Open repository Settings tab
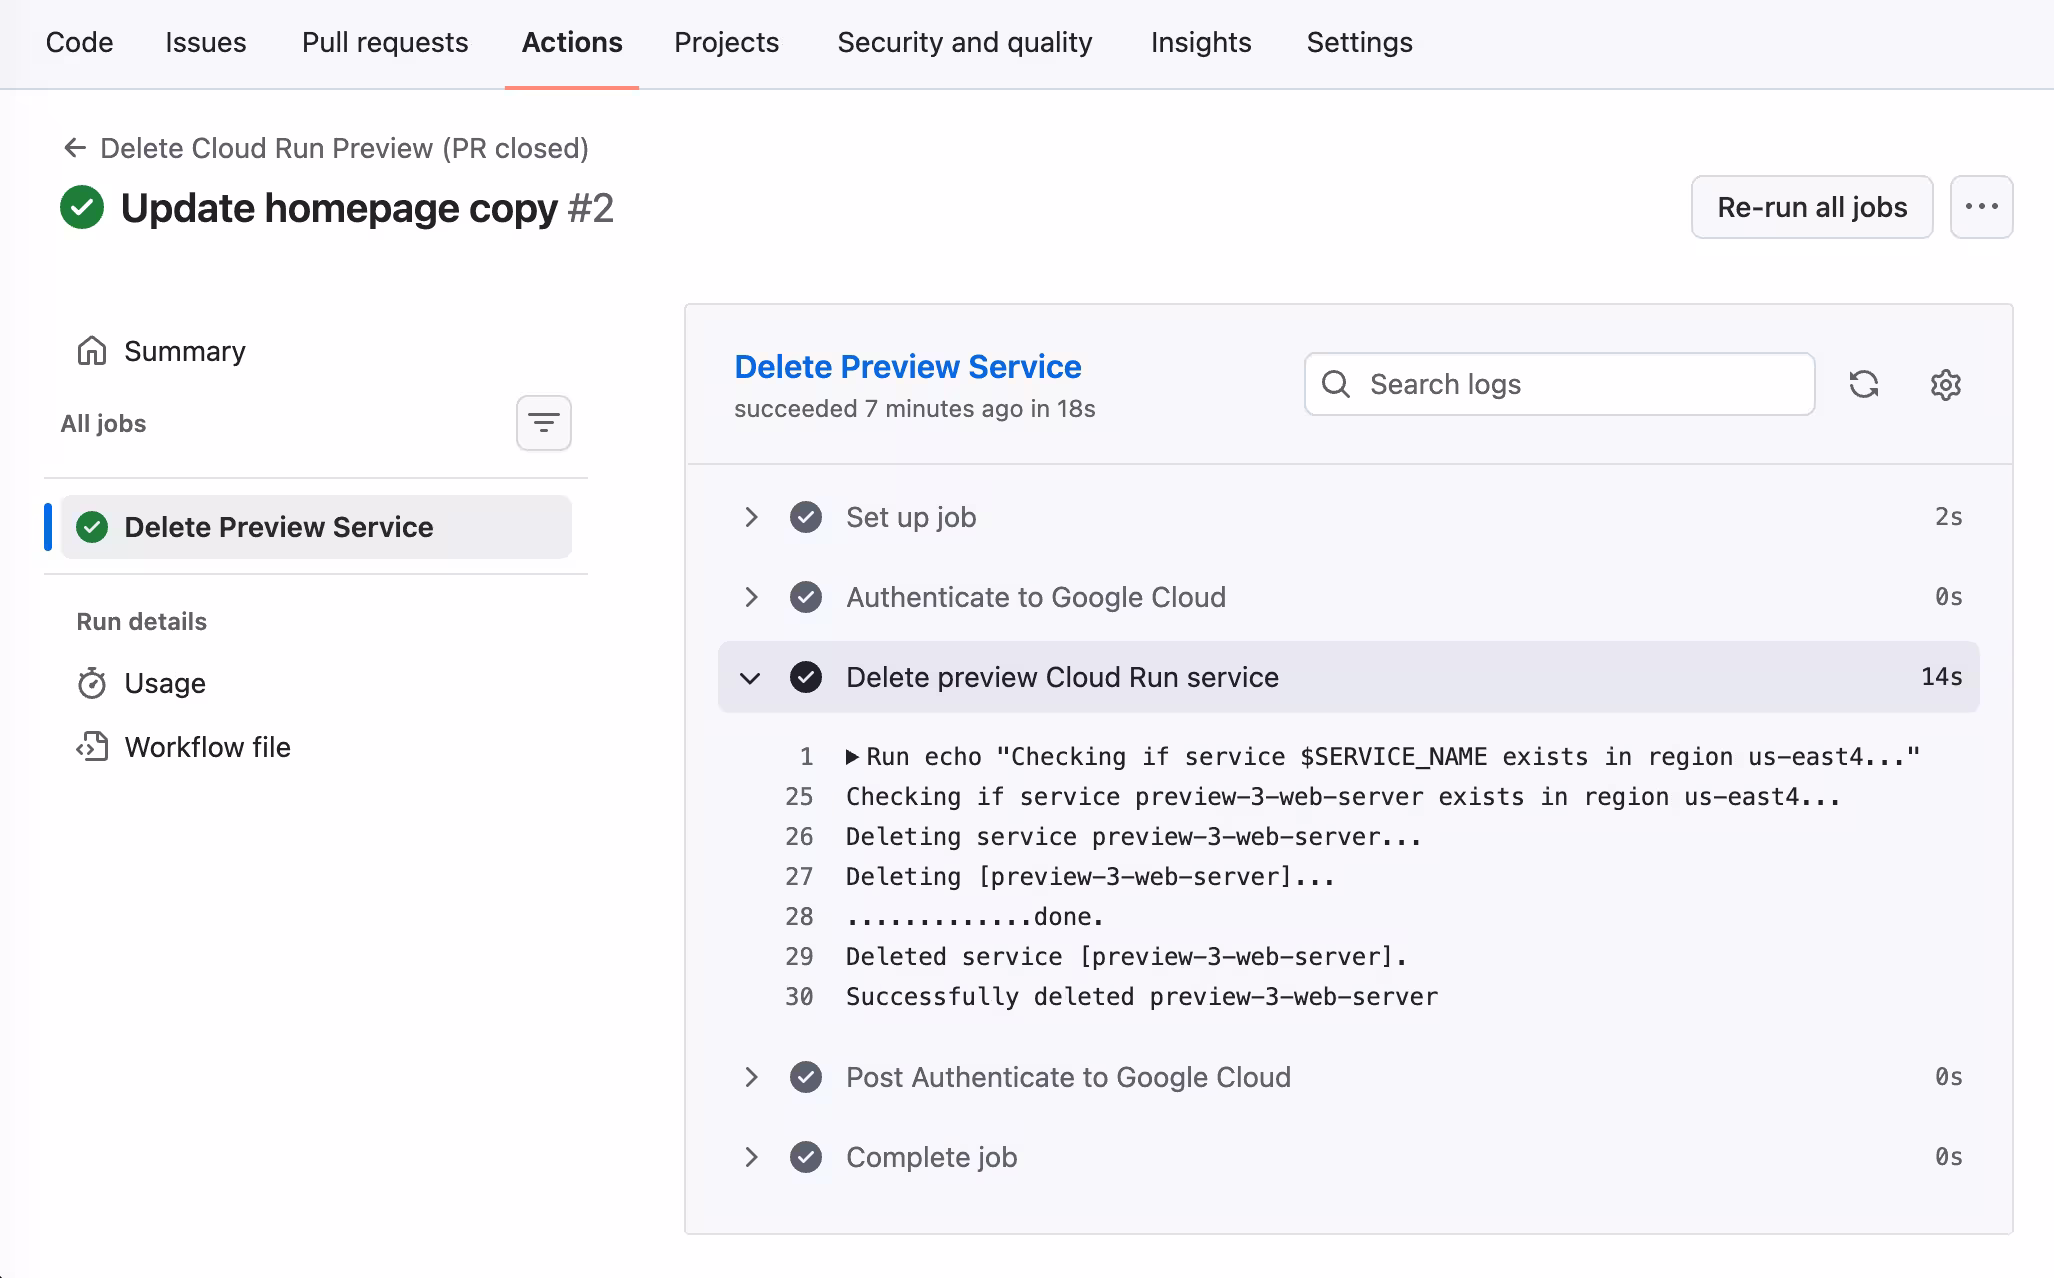Screen dimensions: 2054x1278 point(1359,42)
